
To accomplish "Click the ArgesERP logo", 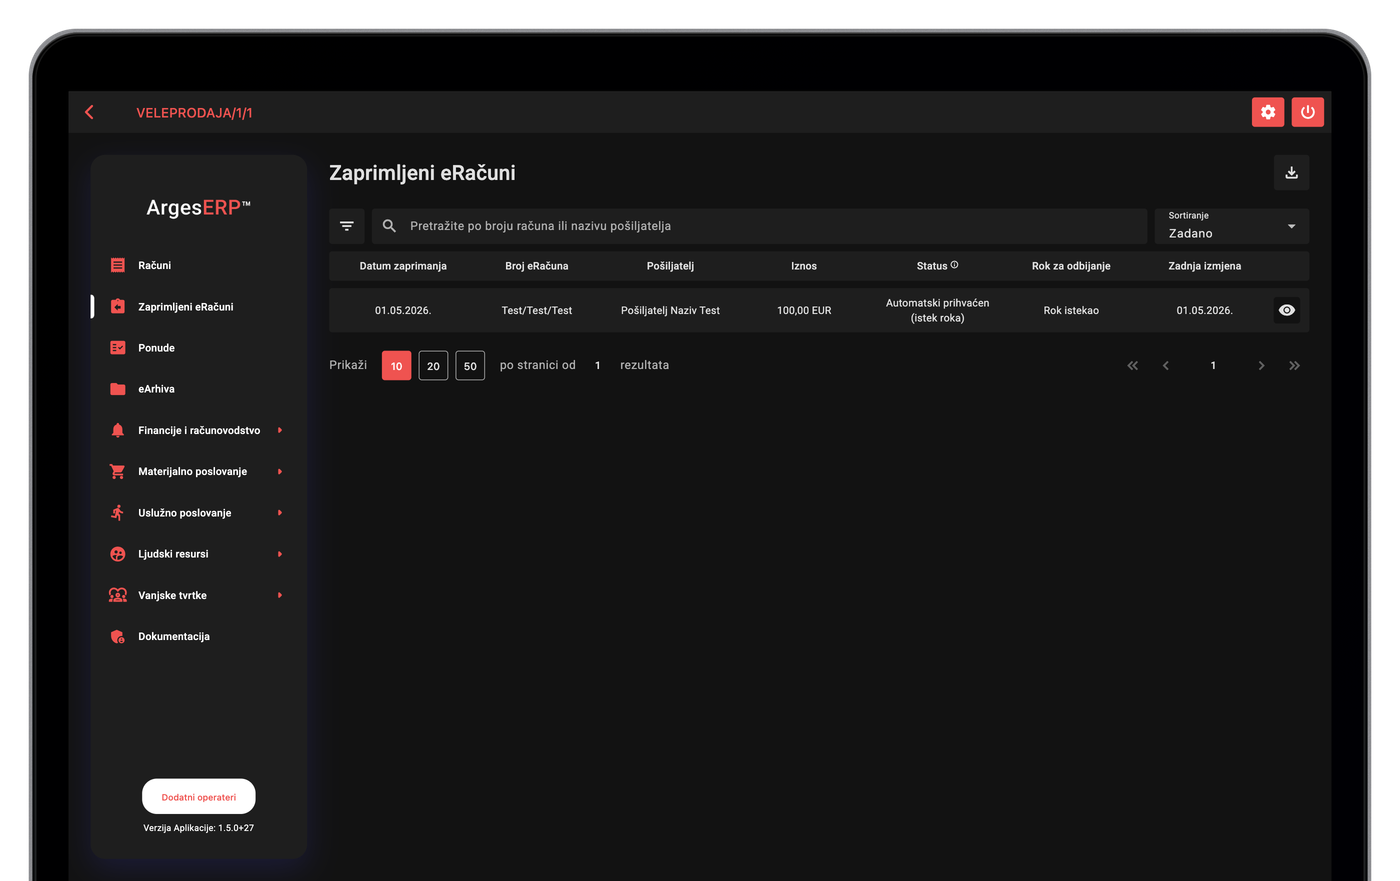I will click(198, 208).
